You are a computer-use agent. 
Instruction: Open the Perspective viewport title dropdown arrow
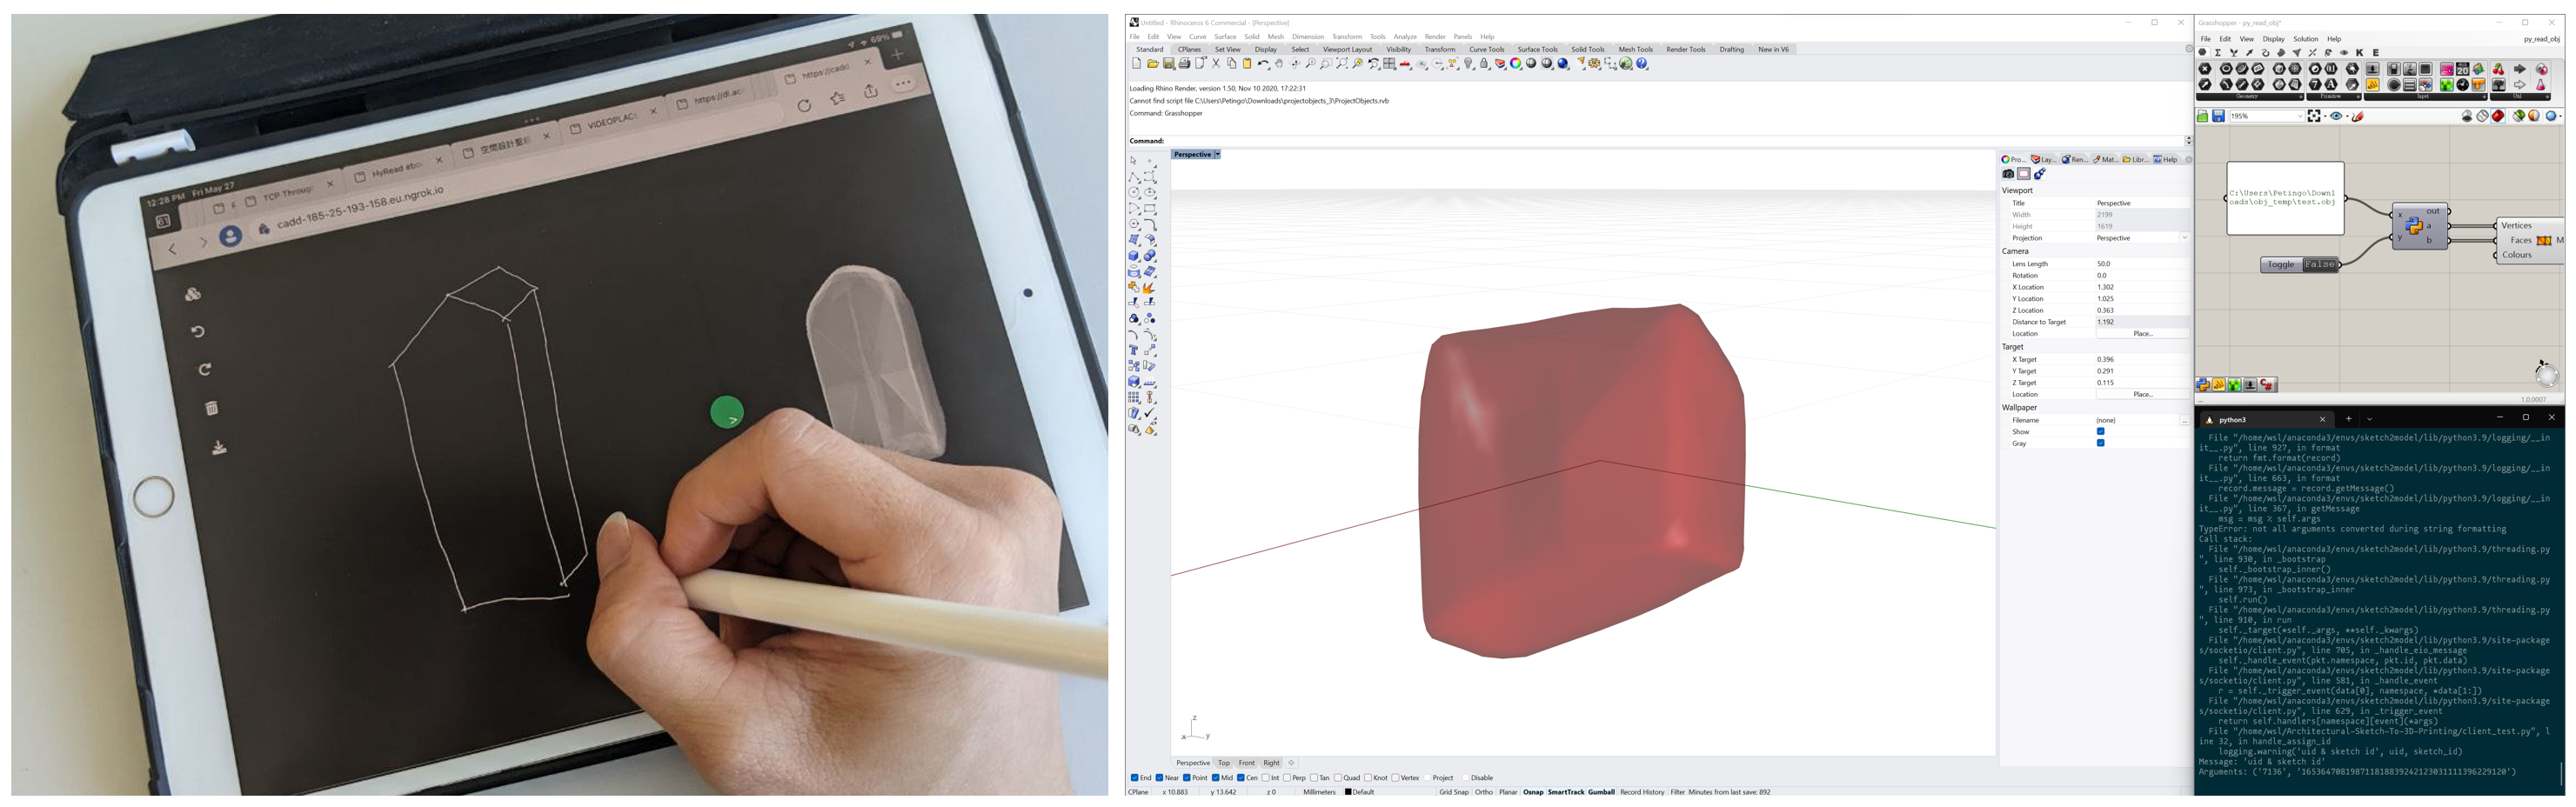point(1217,155)
